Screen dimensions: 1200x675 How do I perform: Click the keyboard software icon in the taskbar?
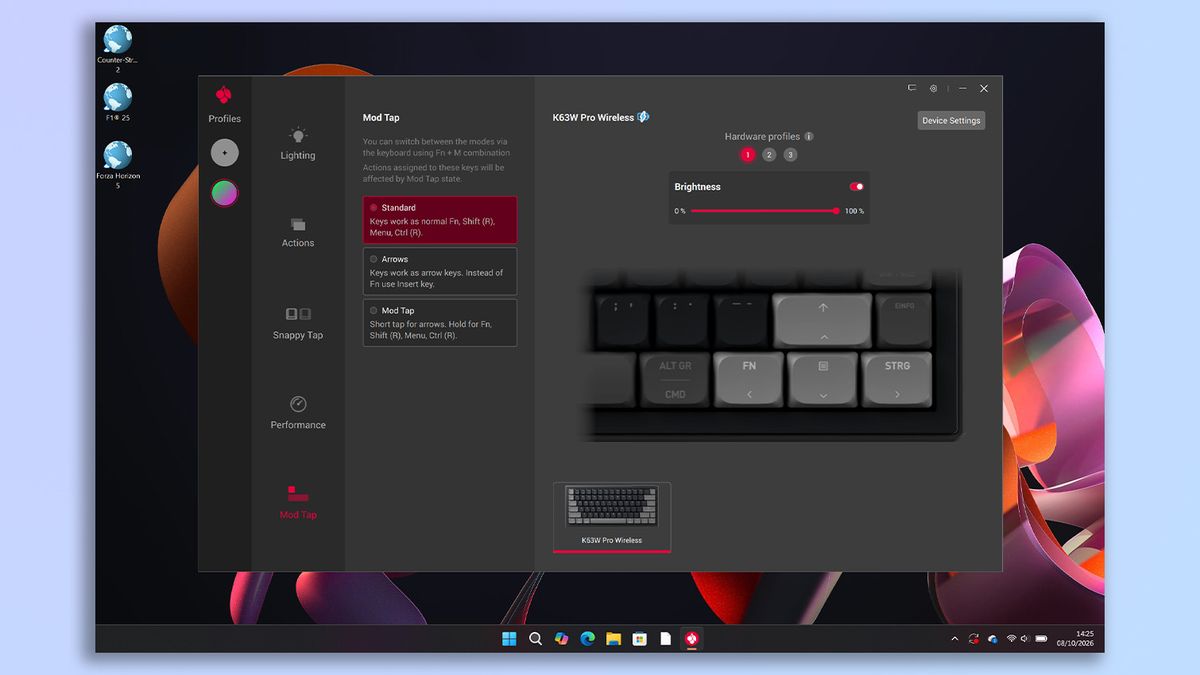(x=691, y=639)
